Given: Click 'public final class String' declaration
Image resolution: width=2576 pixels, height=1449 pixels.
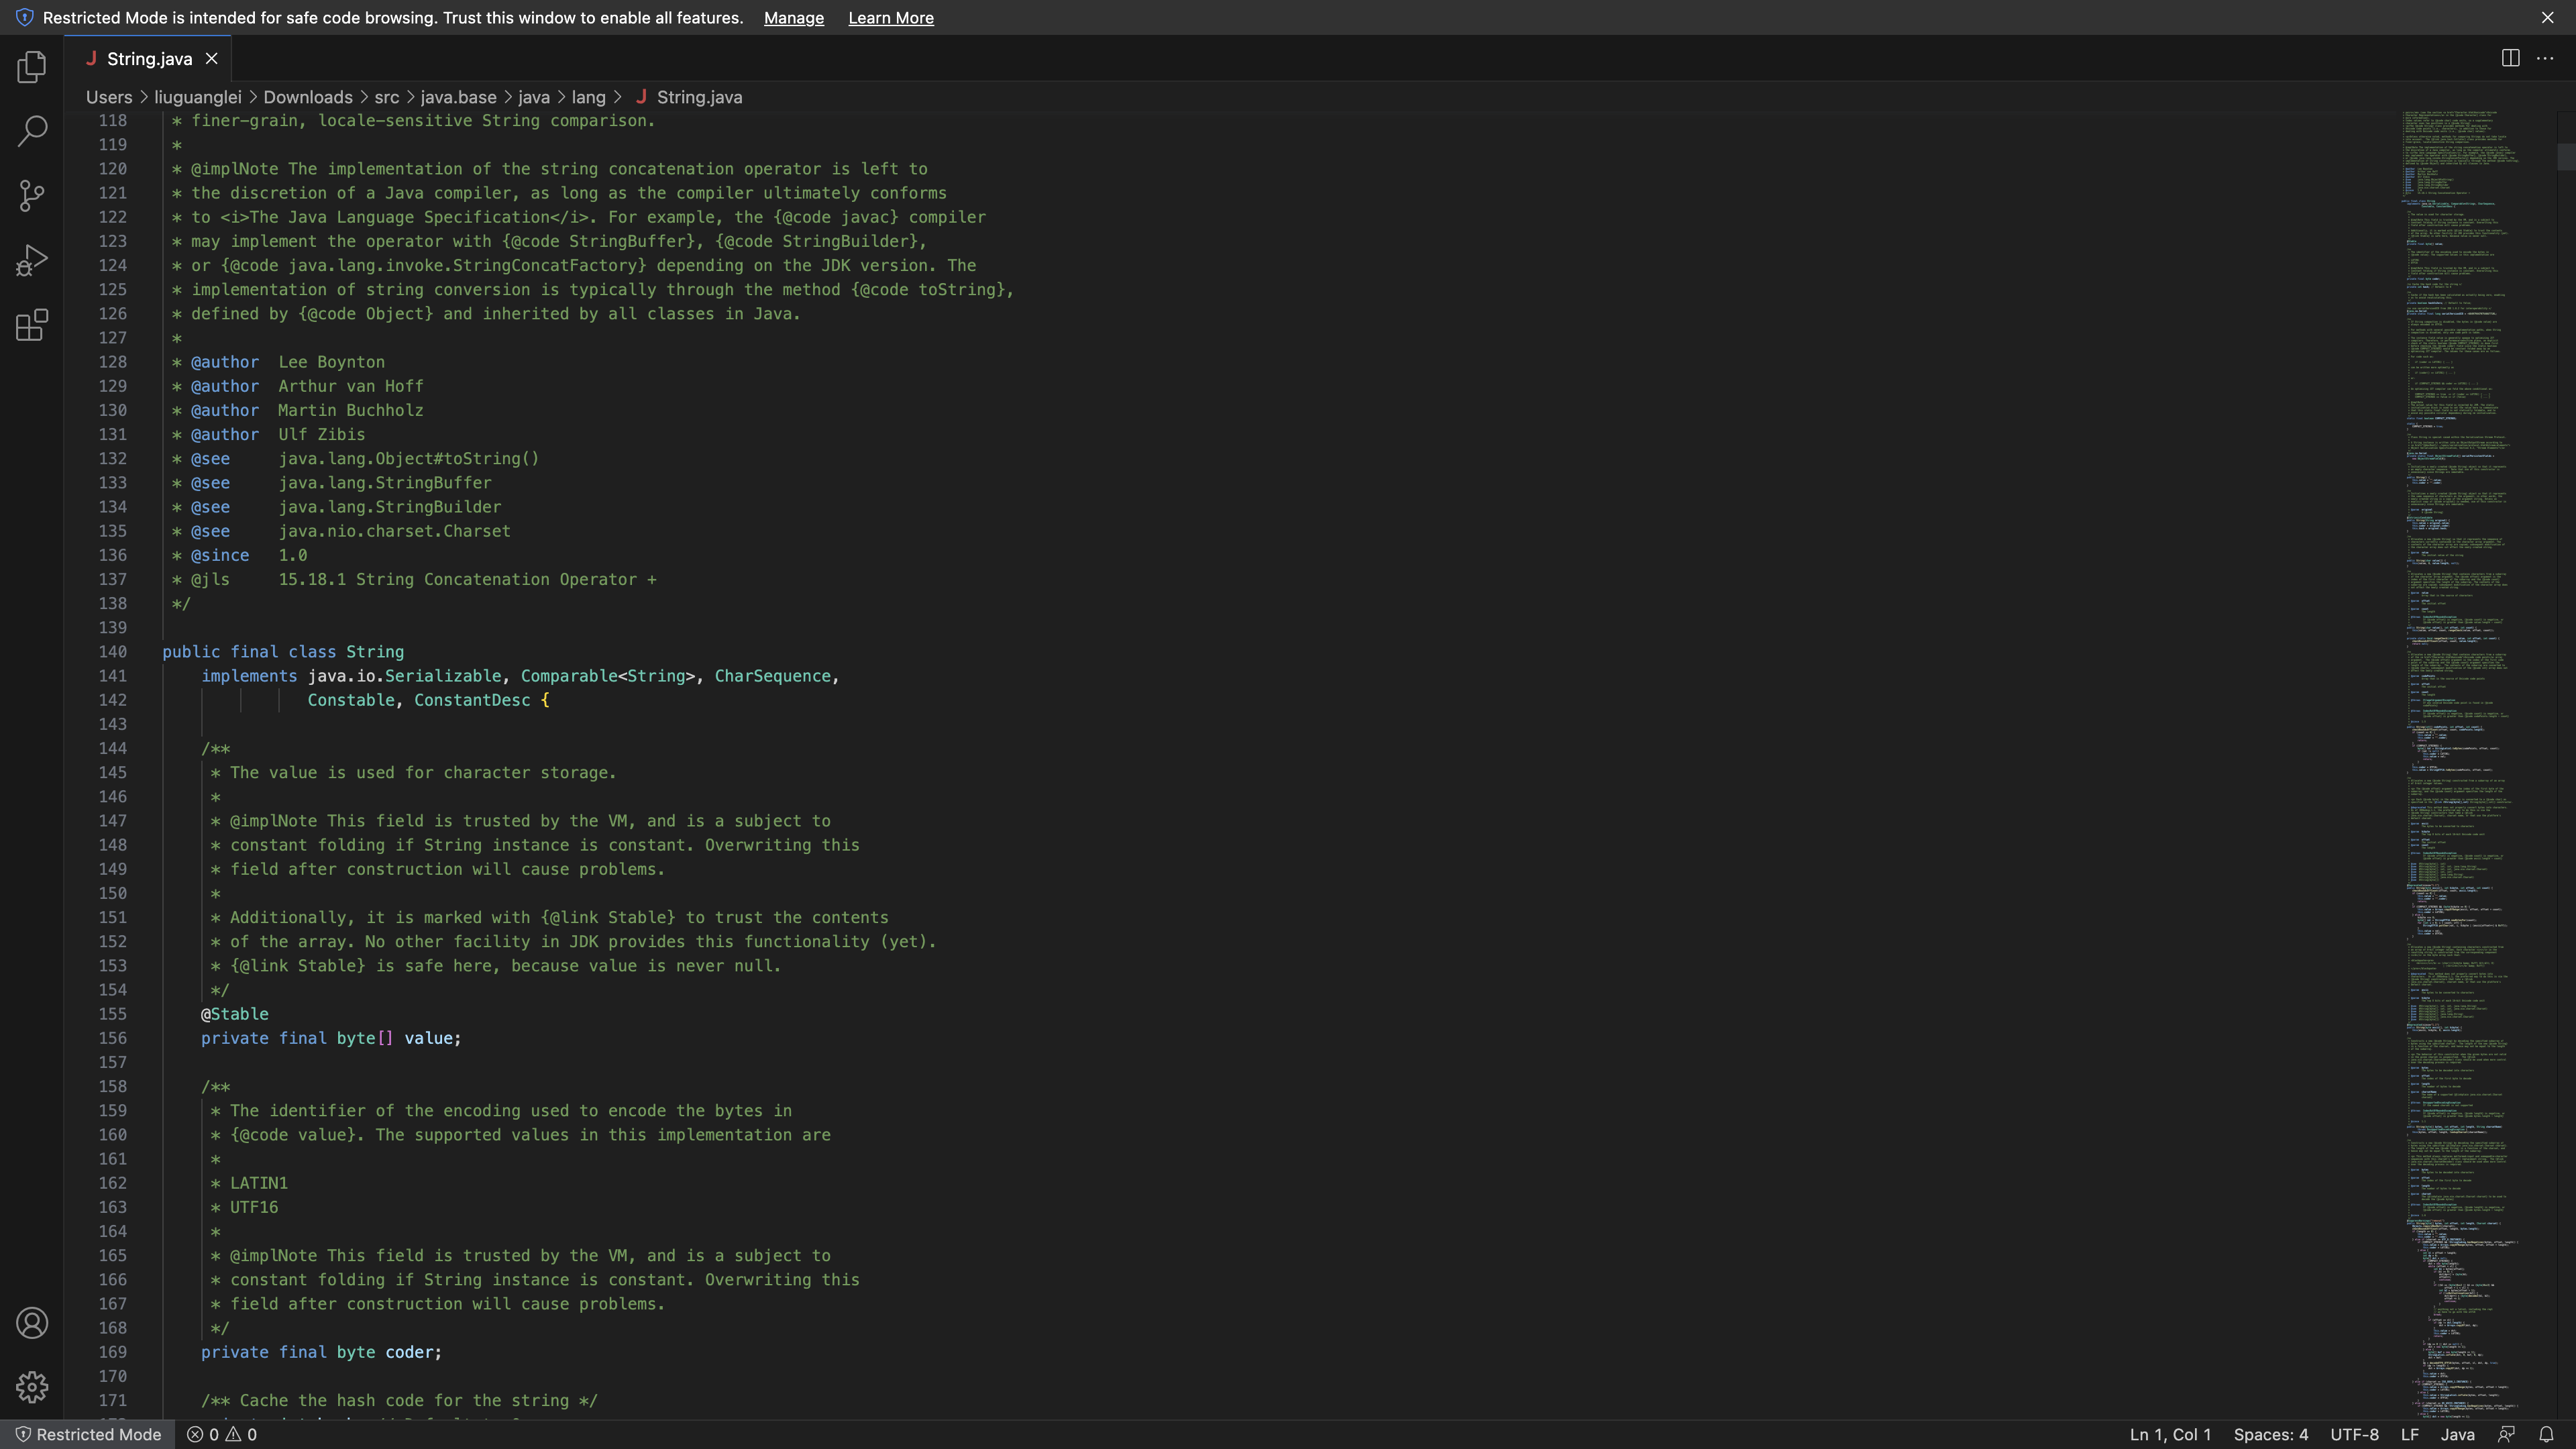Looking at the screenshot, I should 283,652.
